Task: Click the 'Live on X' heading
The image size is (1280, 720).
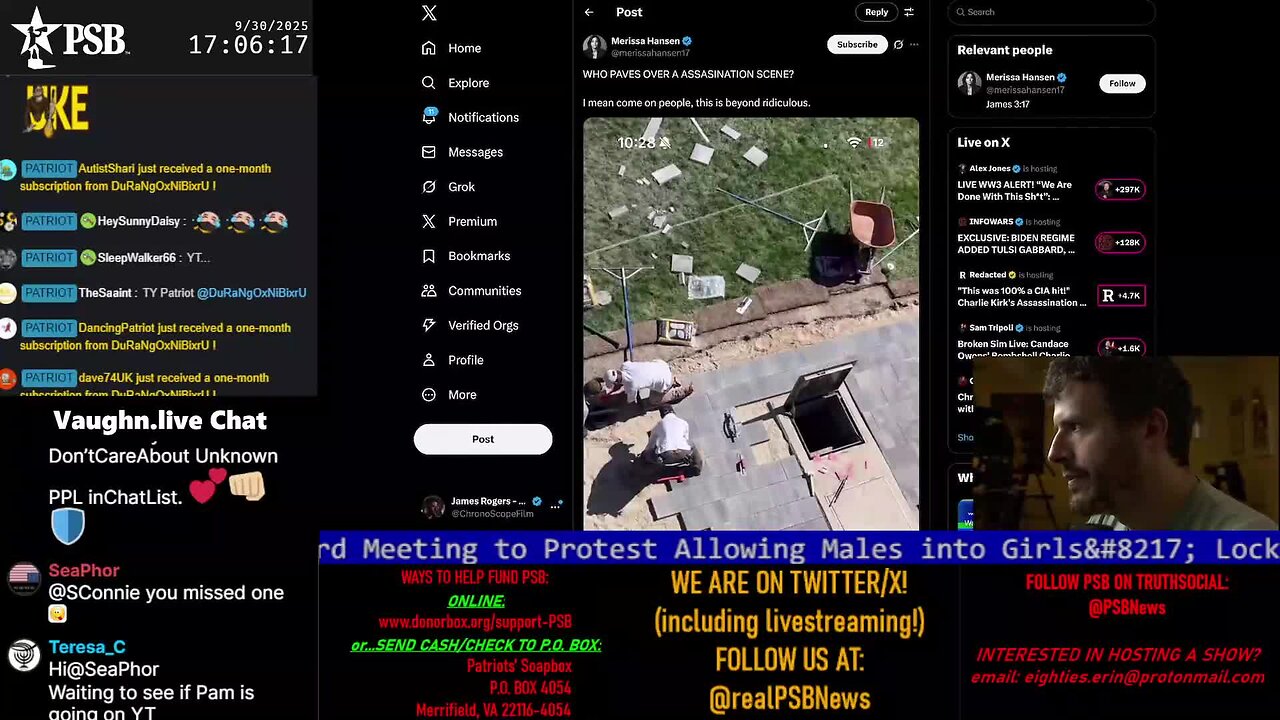Action: [983, 142]
